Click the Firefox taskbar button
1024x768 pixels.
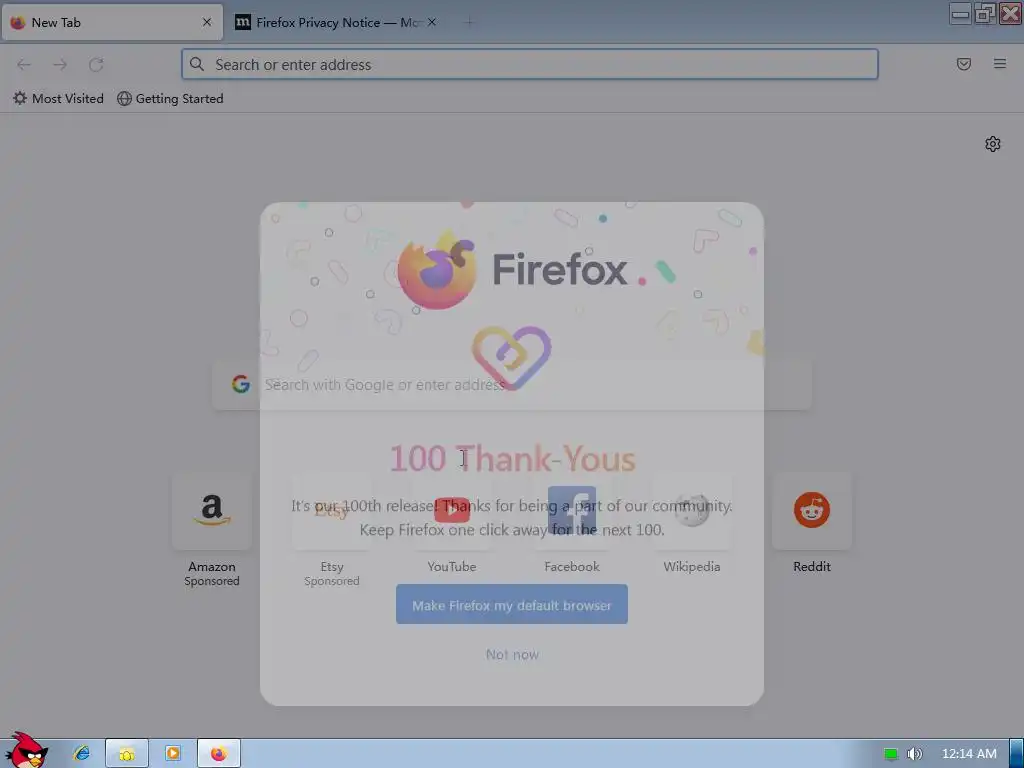click(219, 754)
